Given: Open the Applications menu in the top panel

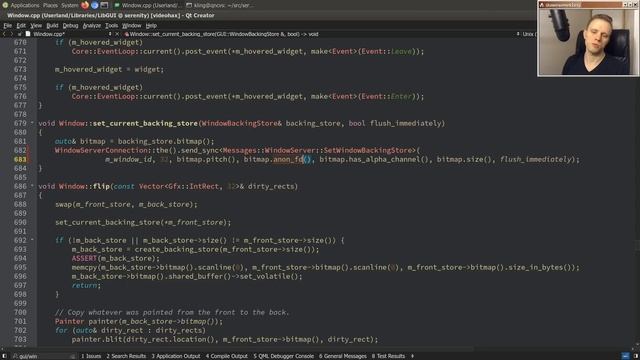Looking at the screenshot, I should pyautogui.click(x=24, y=5).
